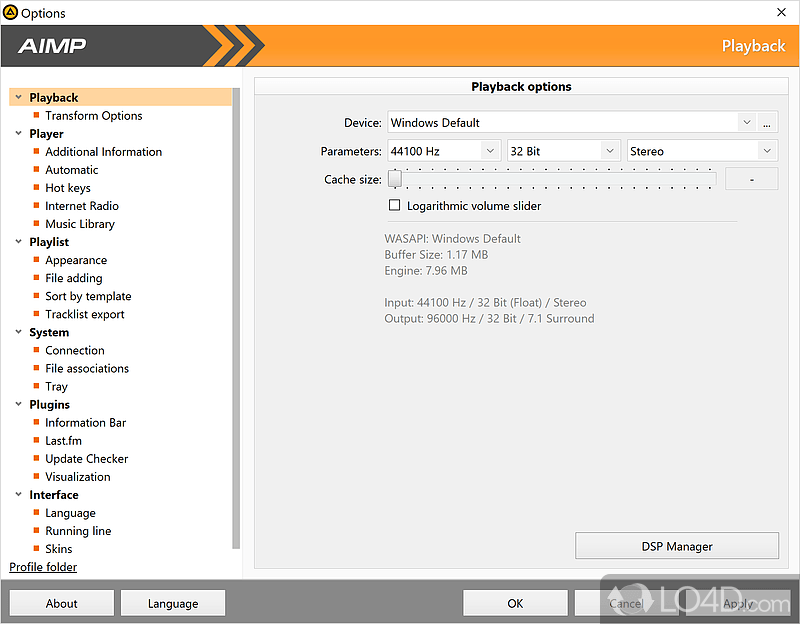Collapse the System tree section
Image resolution: width=800 pixels, height=624 pixels.
point(18,332)
